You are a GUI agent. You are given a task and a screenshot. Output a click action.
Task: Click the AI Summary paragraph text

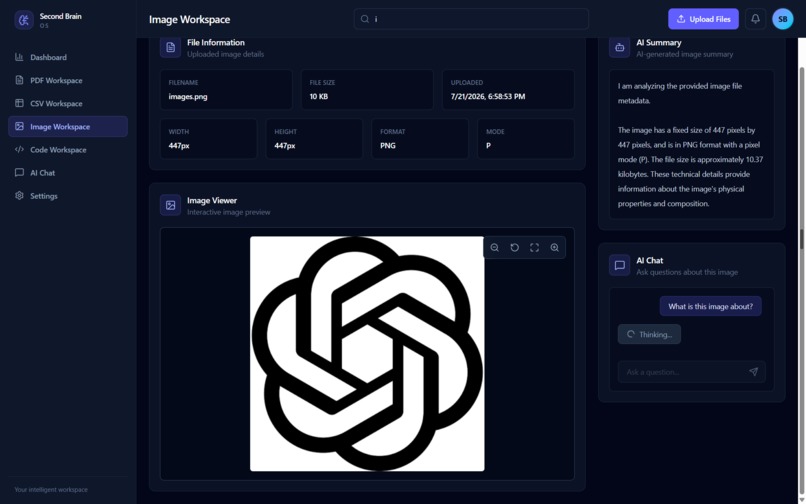[690, 145]
